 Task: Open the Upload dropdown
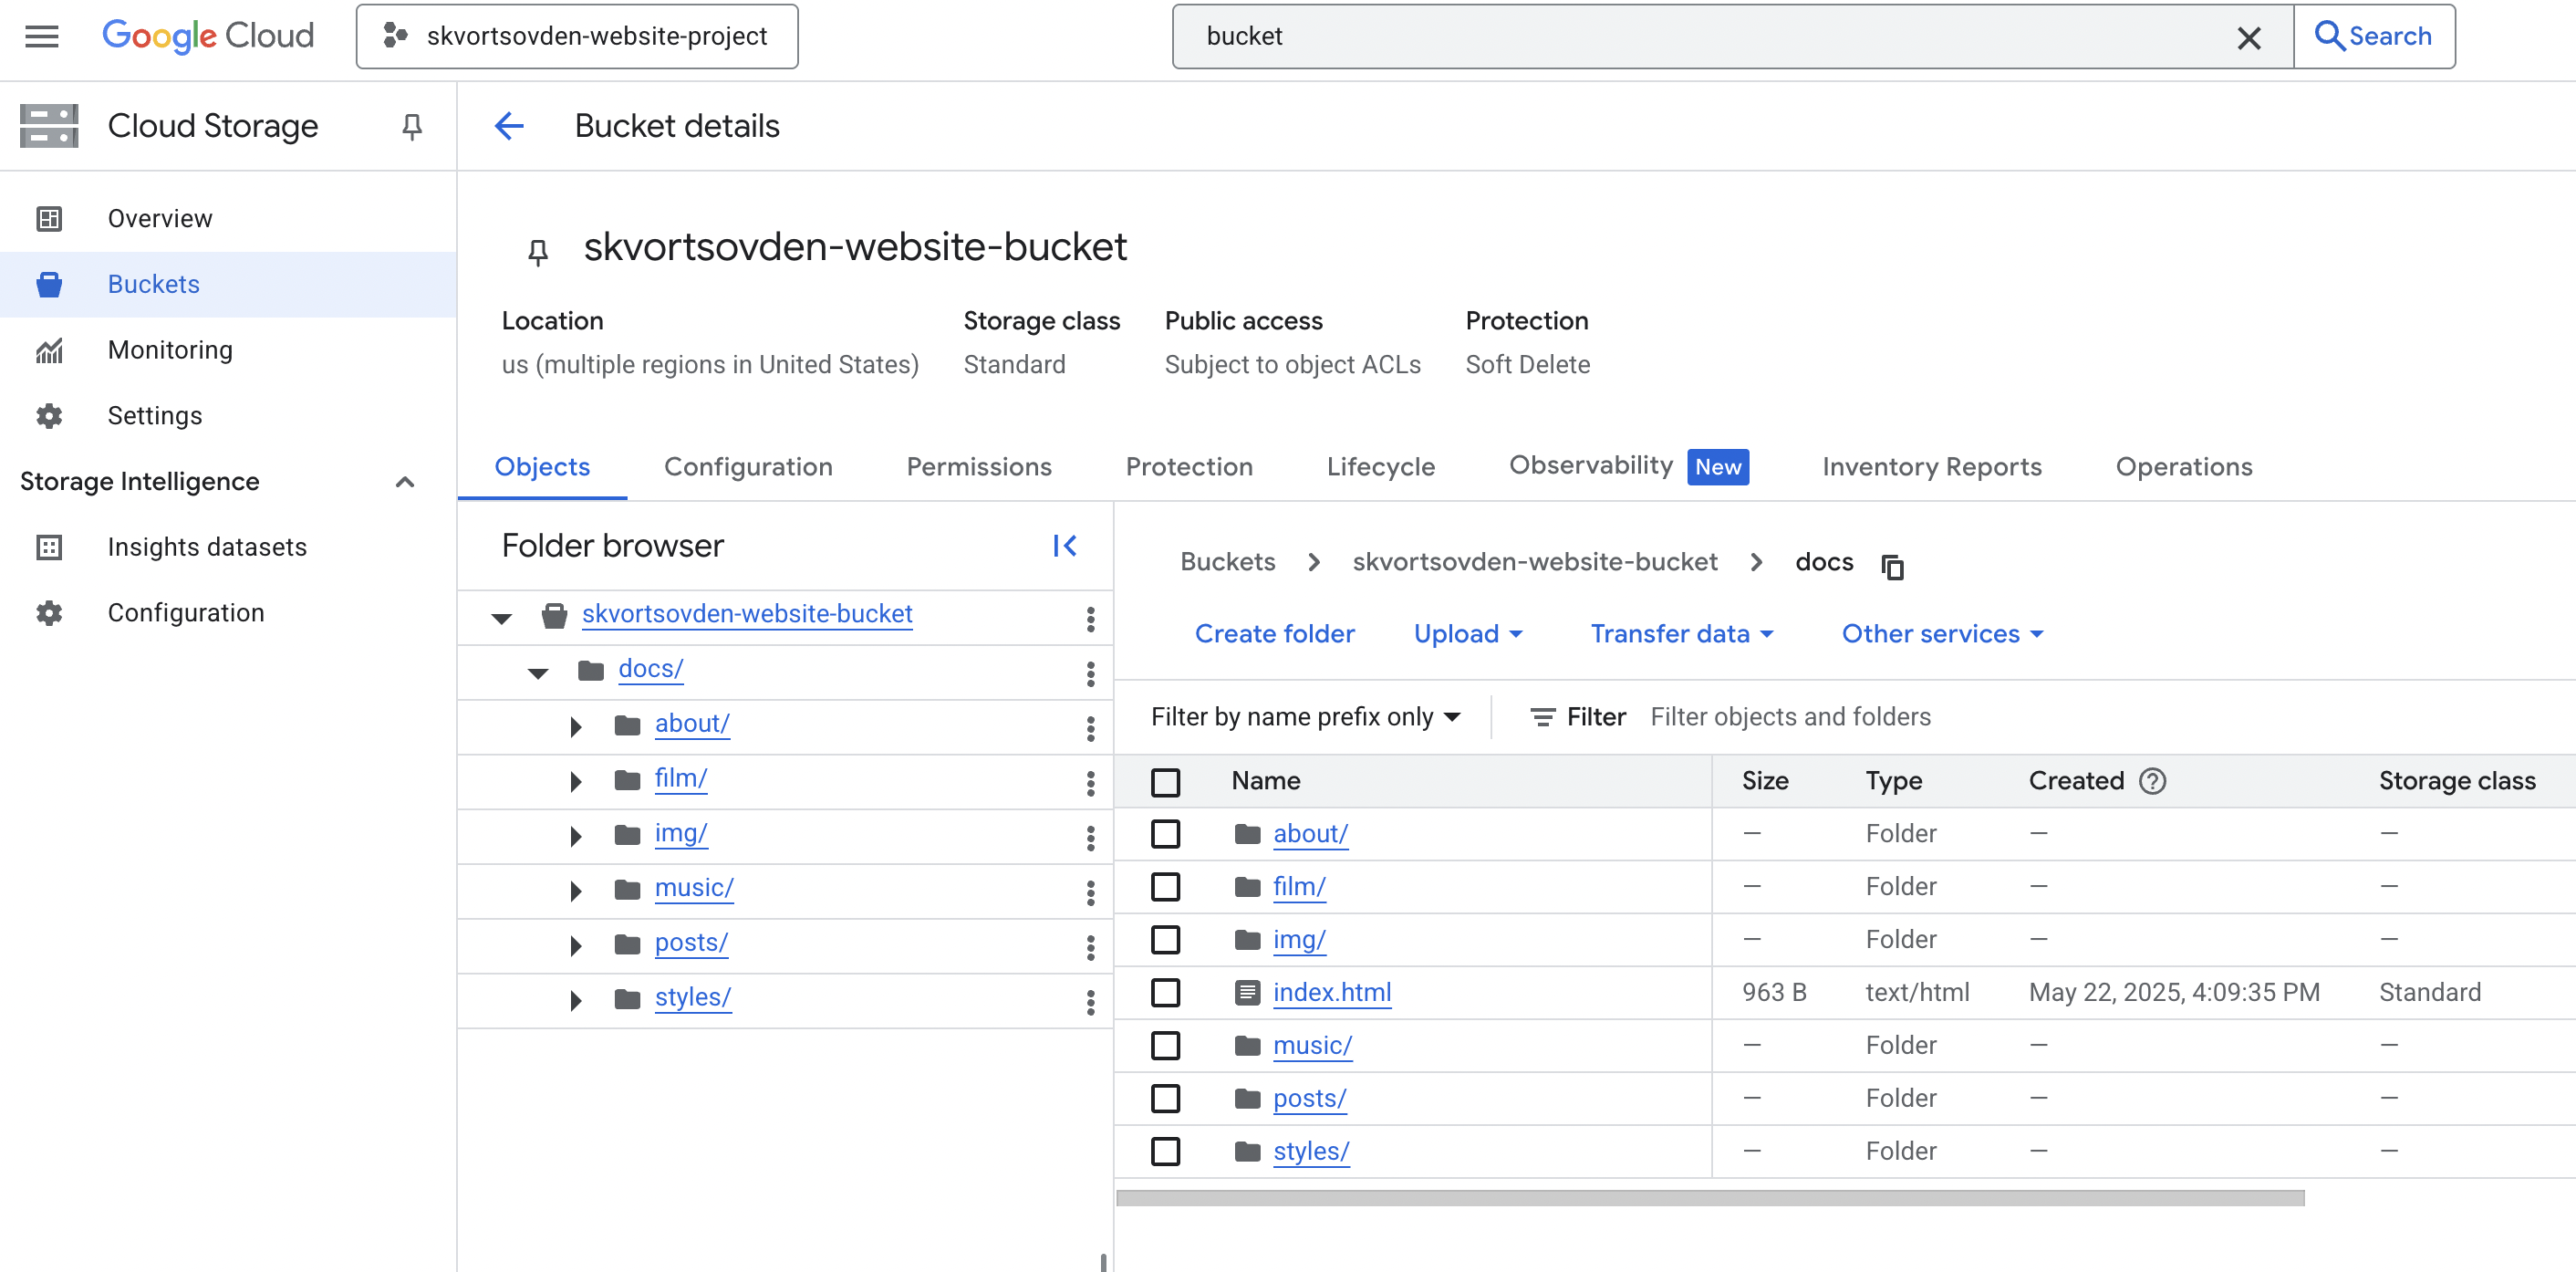[x=1468, y=634]
